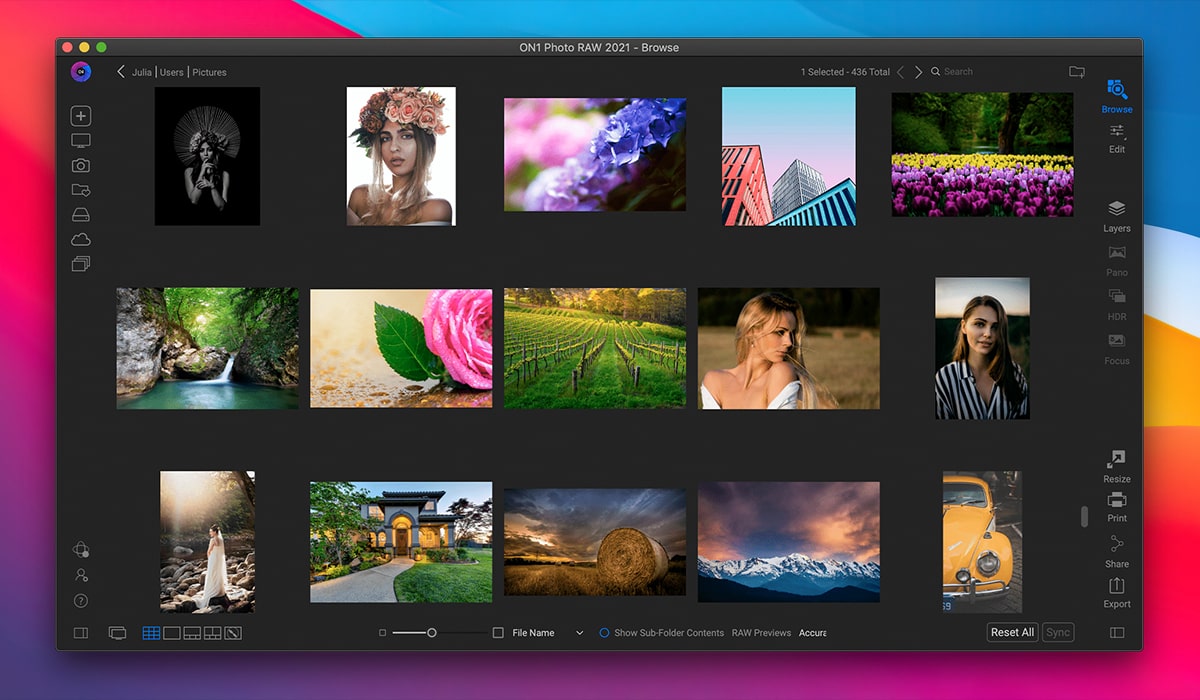The width and height of the screenshot is (1200, 700).
Task: Click the thumbnail size slider handle
Action: pos(432,633)
